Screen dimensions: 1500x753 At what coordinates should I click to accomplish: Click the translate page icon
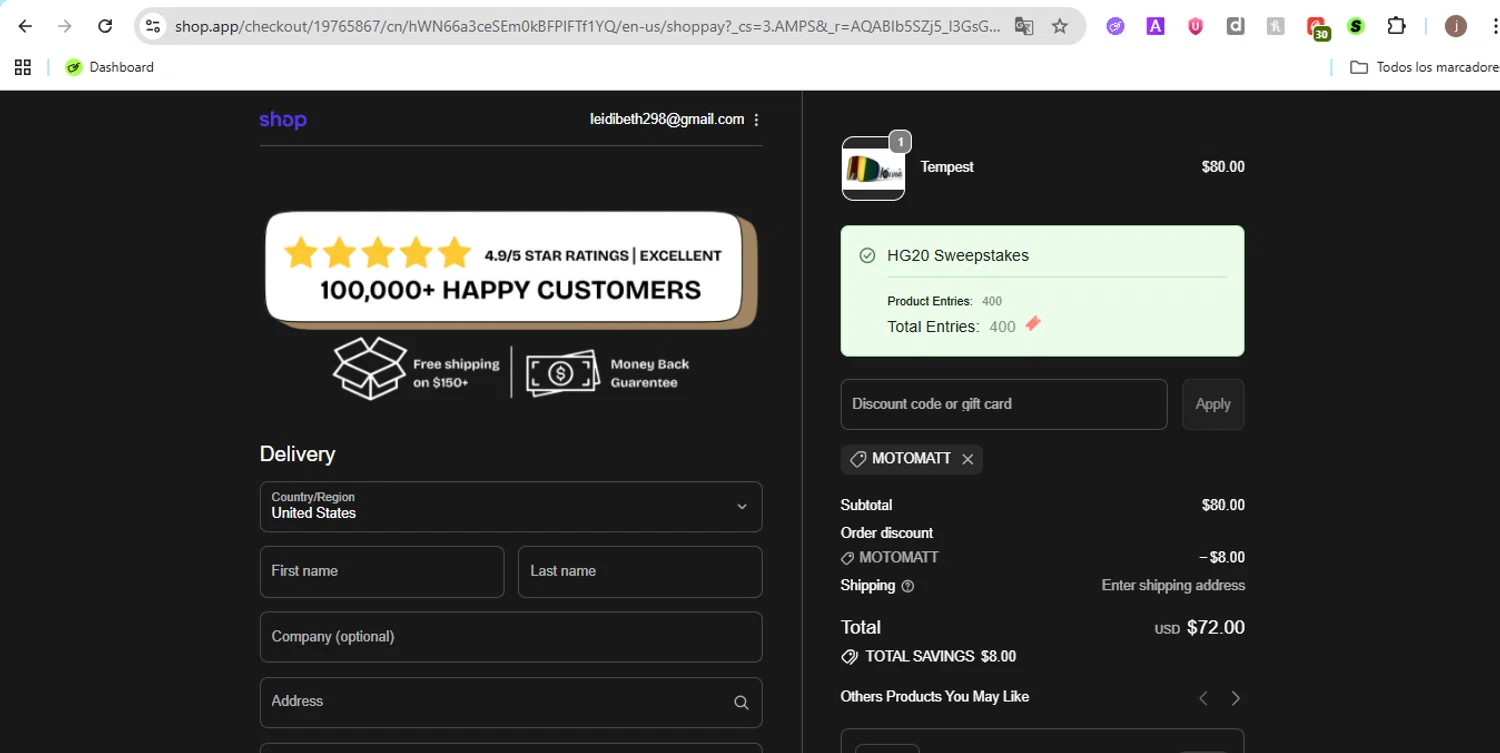(x=1023, y=27)
